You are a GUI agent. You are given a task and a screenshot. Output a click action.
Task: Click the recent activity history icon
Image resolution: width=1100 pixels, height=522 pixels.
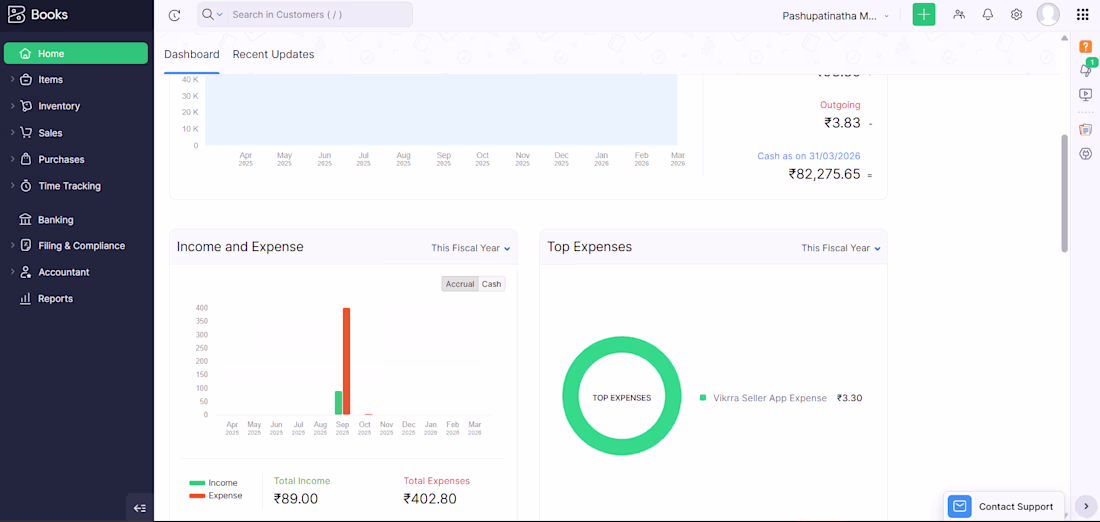[175, 15]
